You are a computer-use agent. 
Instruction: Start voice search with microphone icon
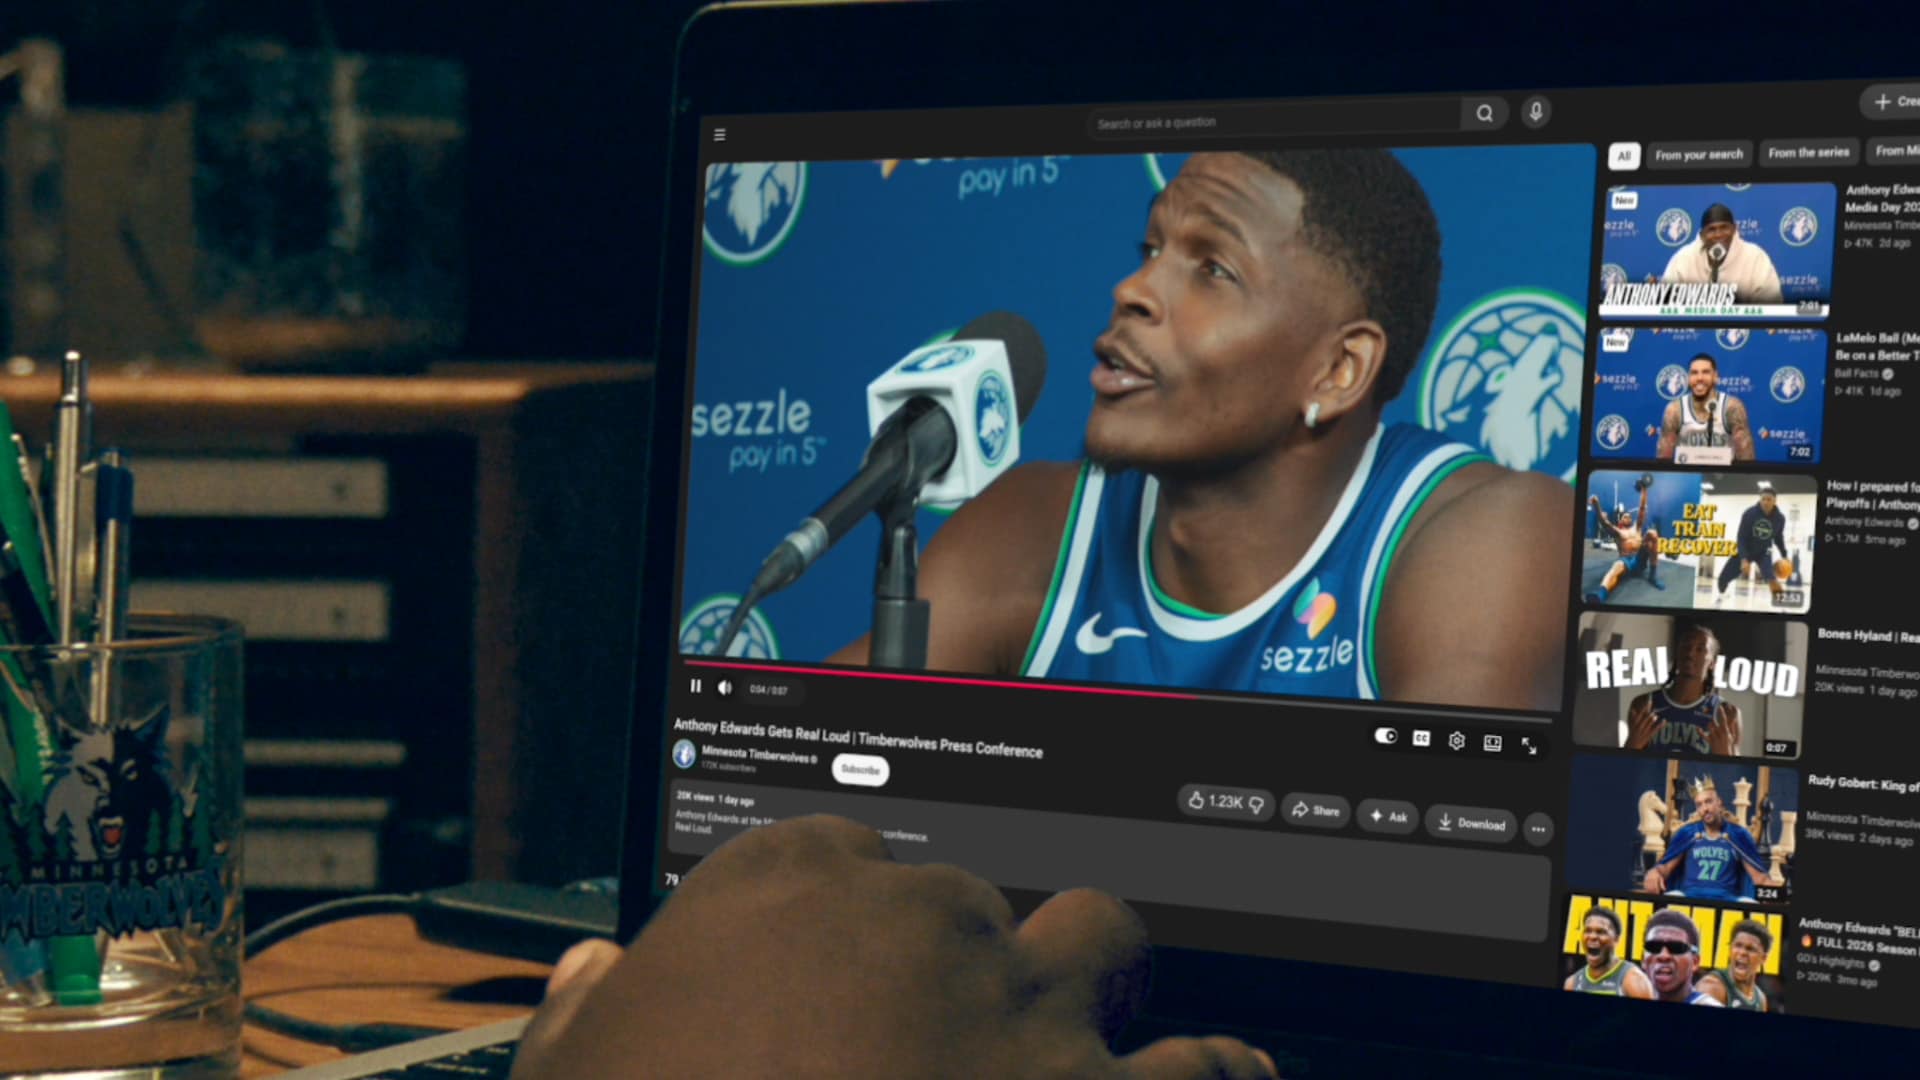point(1536,111)
